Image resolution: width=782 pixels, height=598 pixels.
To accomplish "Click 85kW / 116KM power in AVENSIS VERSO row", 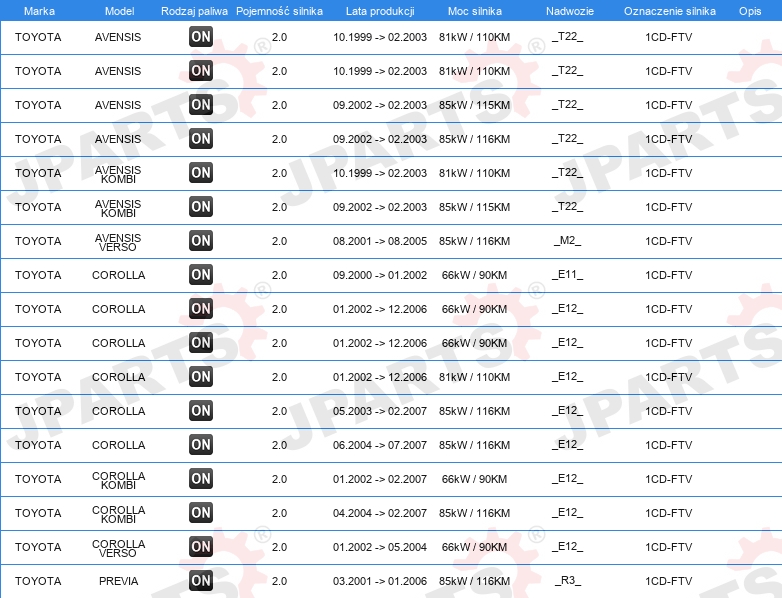I will (474, 241).
